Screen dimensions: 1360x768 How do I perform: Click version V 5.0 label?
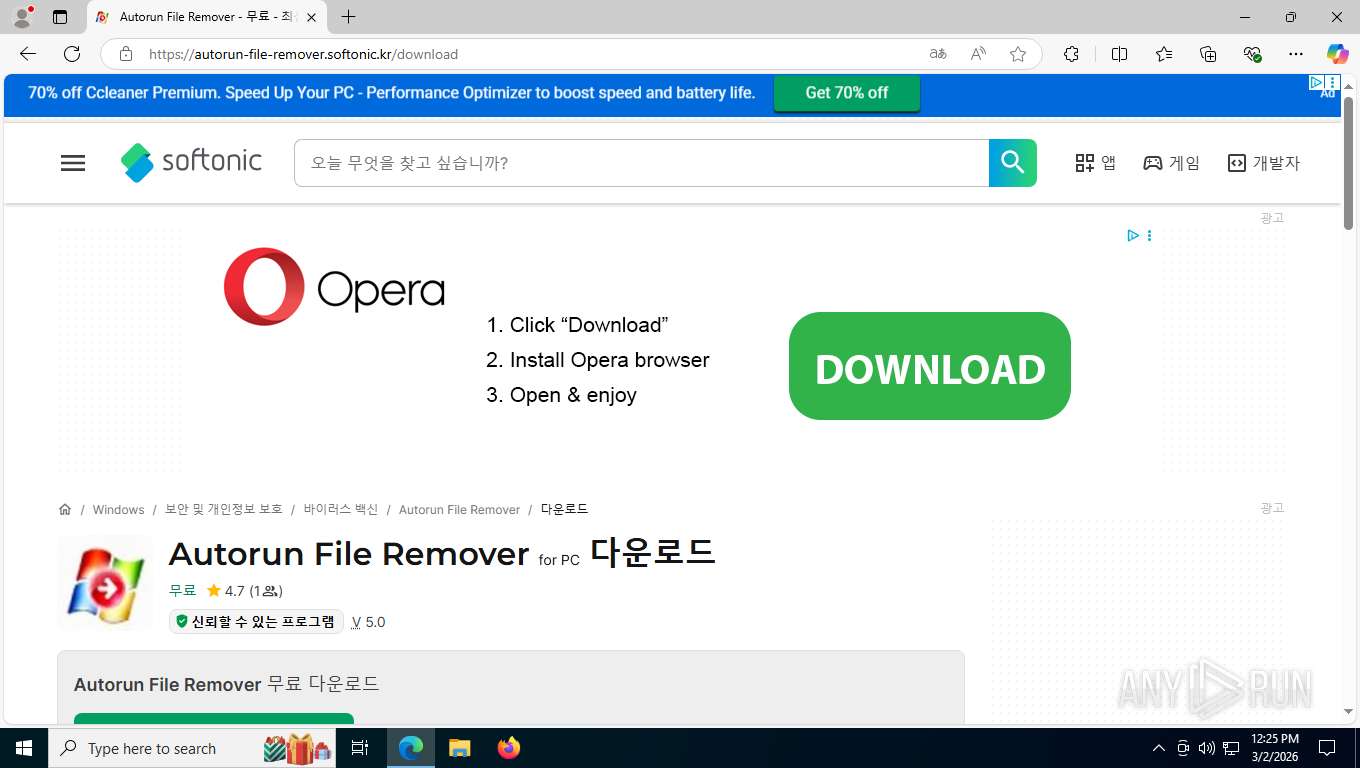pos(368,622)
